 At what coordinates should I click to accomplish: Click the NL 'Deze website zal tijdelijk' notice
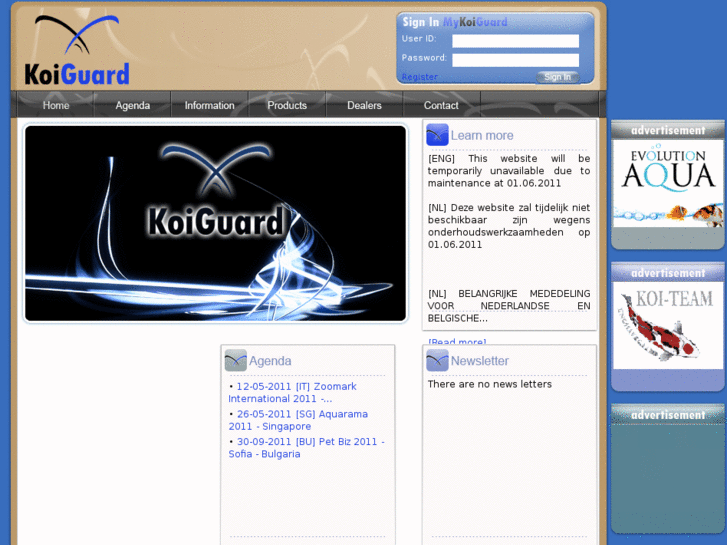click(509, 226)
